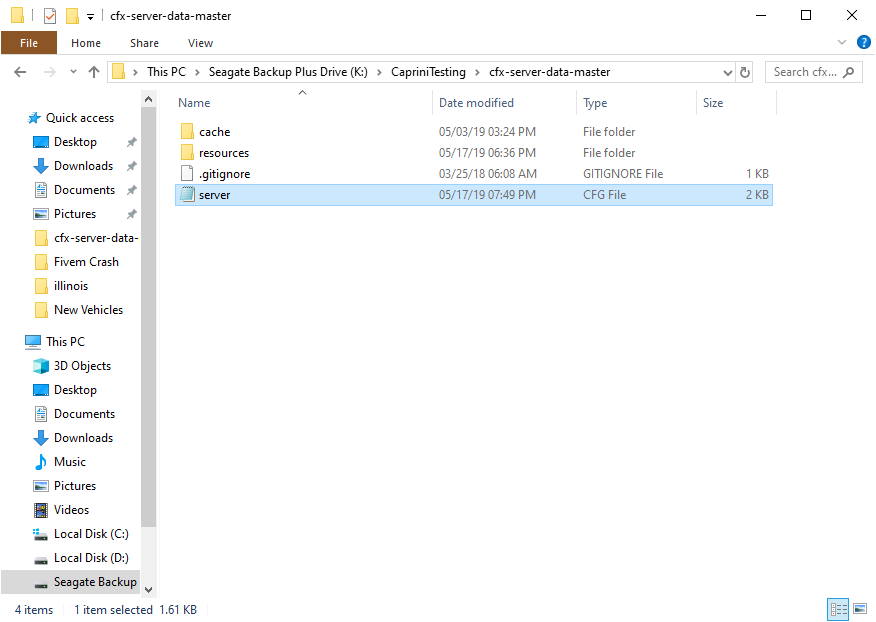This screenshot has height=622, width=876.
Task: Go up one folder level arrow
Action: pyautogui.click(x=94, y=72)
